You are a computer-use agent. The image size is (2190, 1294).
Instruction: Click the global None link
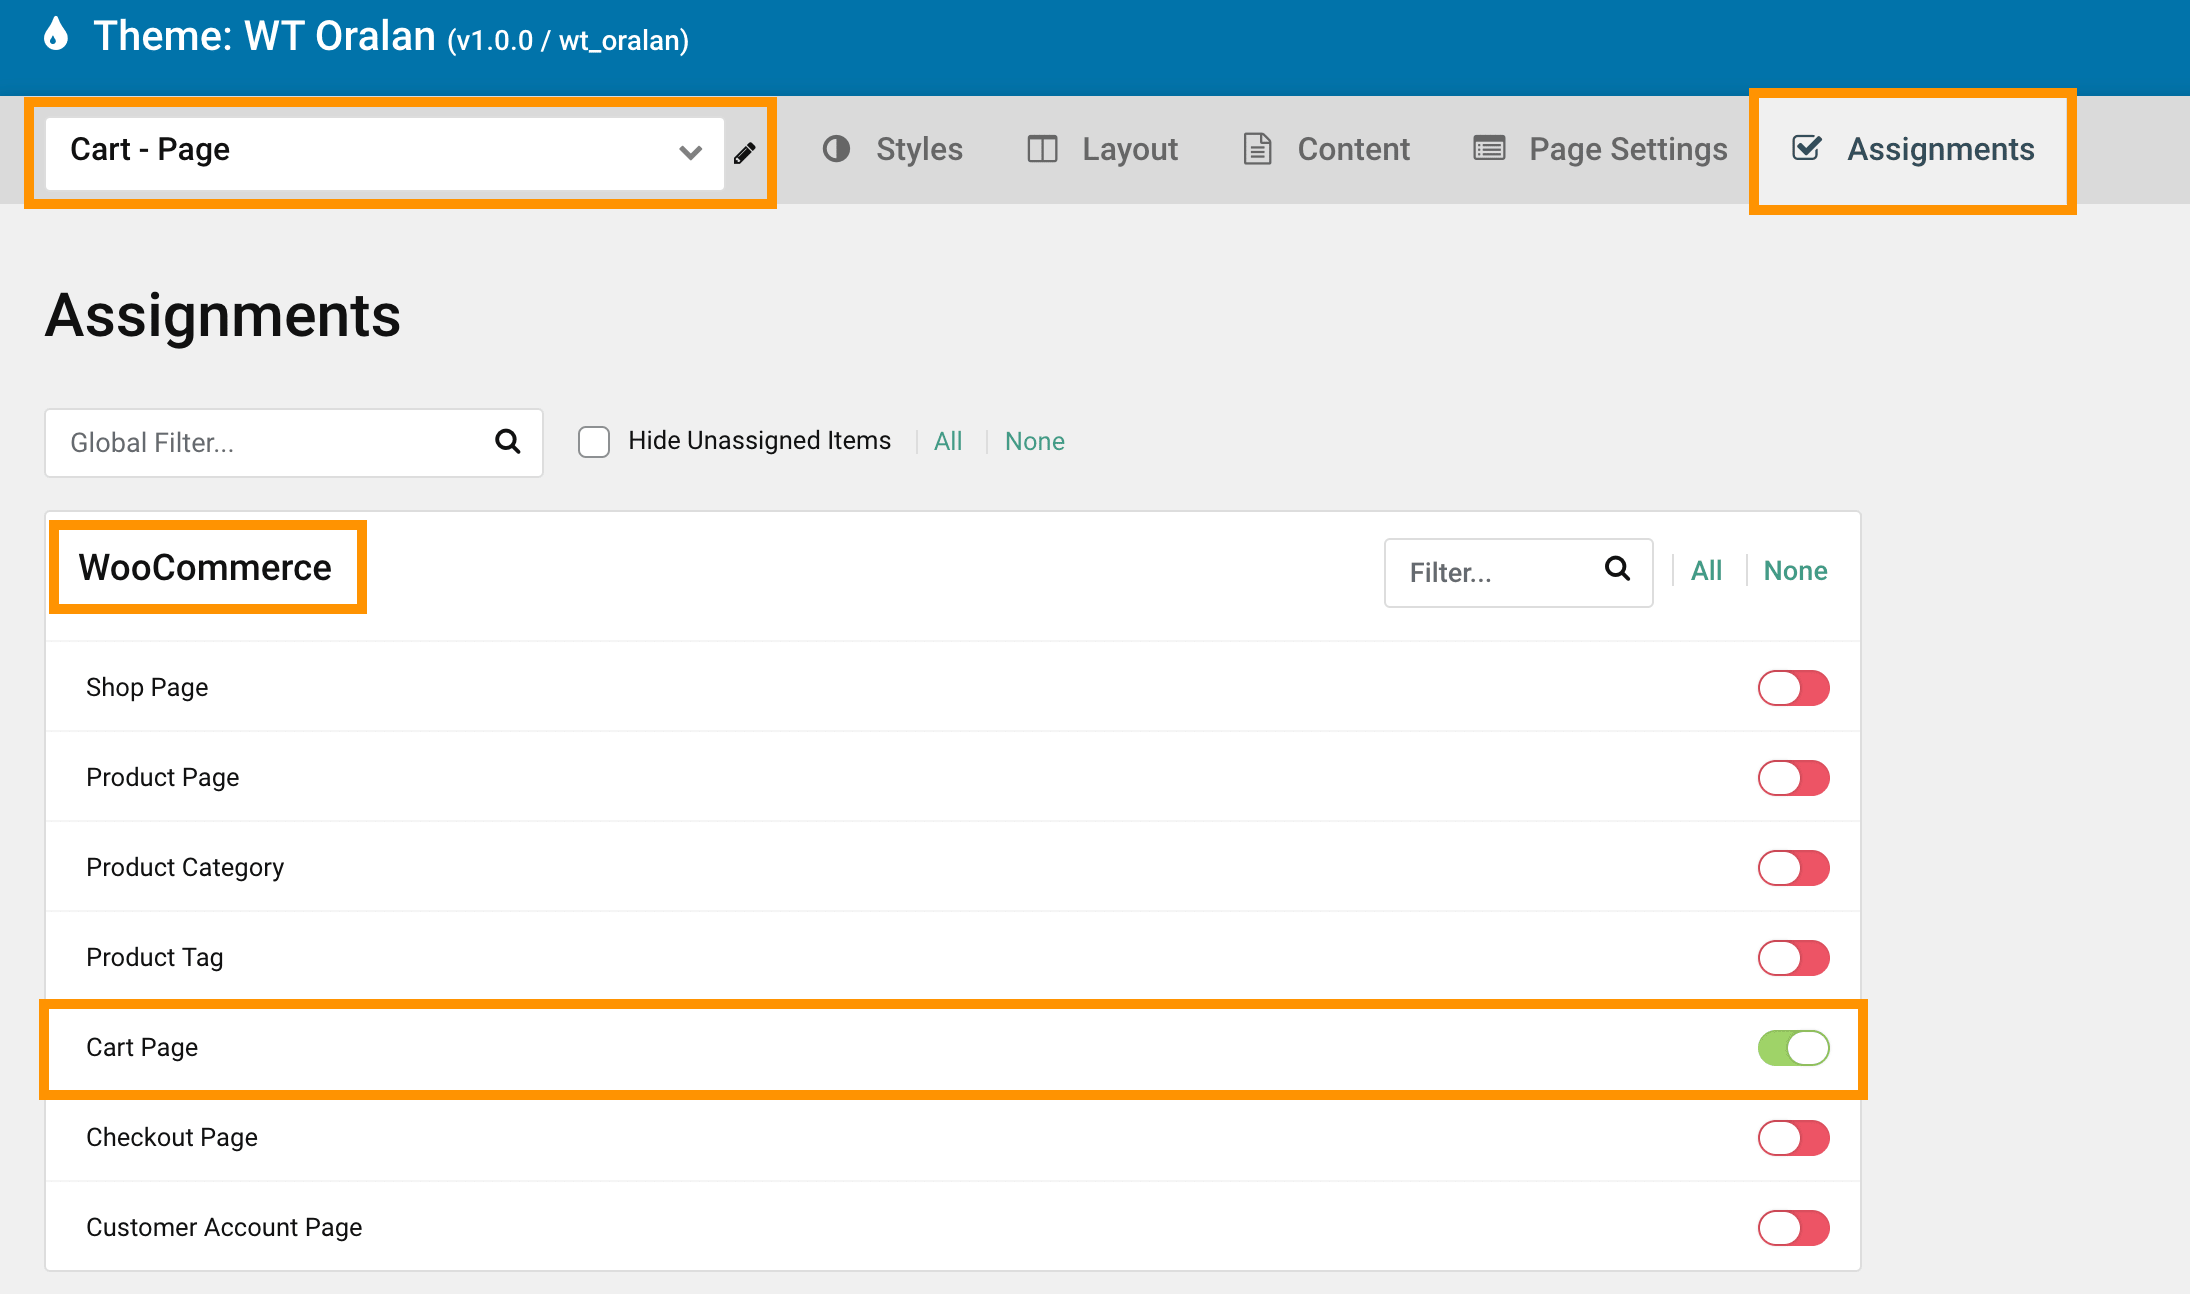pyautogui.click(x=1035, y=441)
